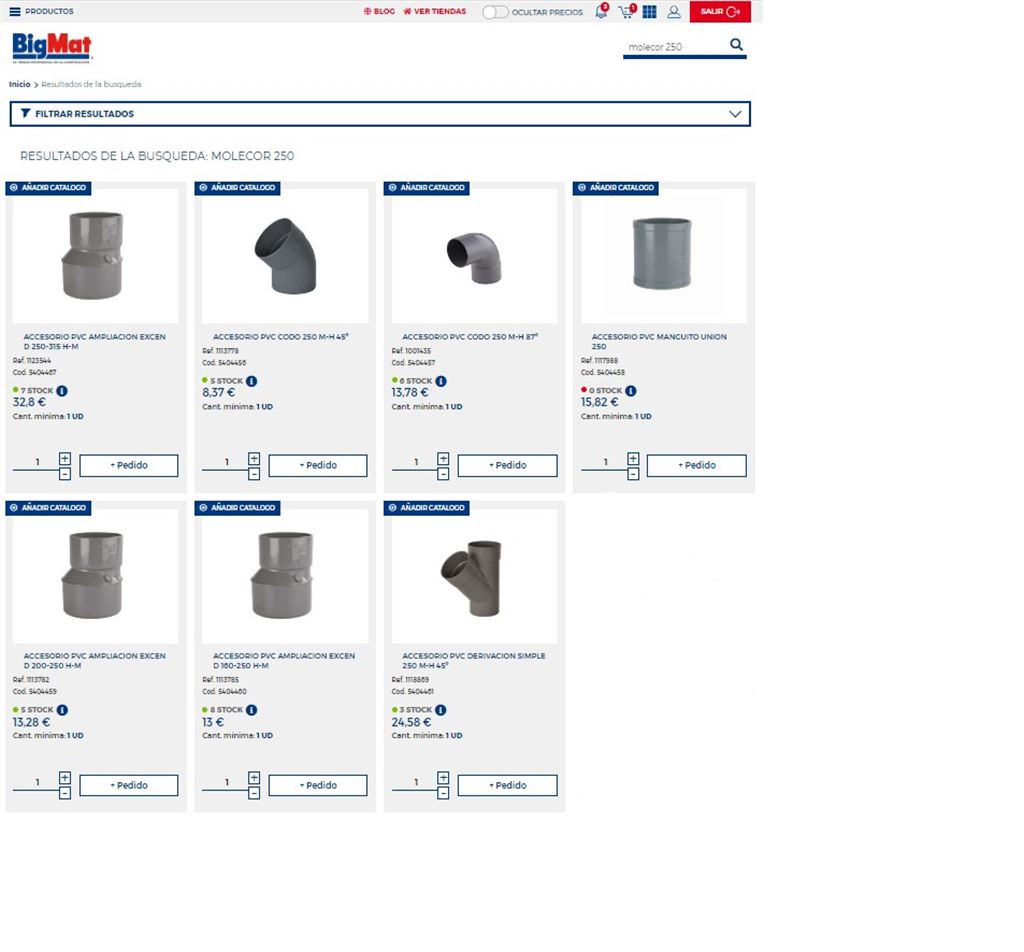Click the search field containing molecor 250
This screenshot has height=952, width=1024.
point(672,47)
